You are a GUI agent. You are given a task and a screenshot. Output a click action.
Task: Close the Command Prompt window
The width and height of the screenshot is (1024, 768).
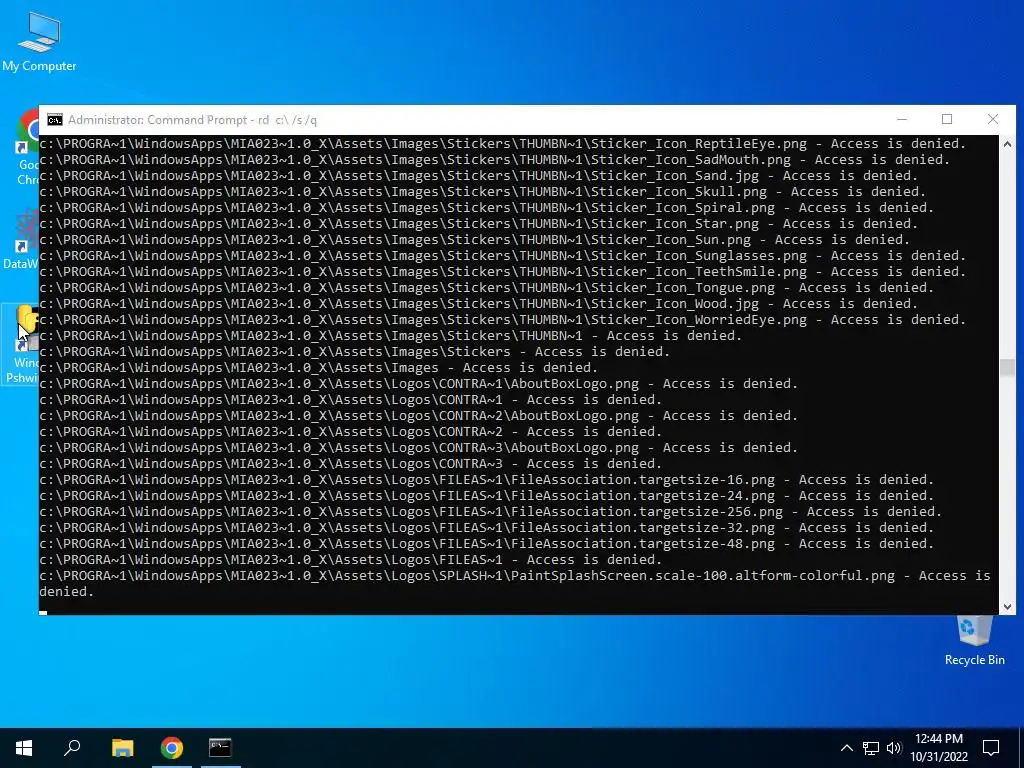(x=993, y=120)
